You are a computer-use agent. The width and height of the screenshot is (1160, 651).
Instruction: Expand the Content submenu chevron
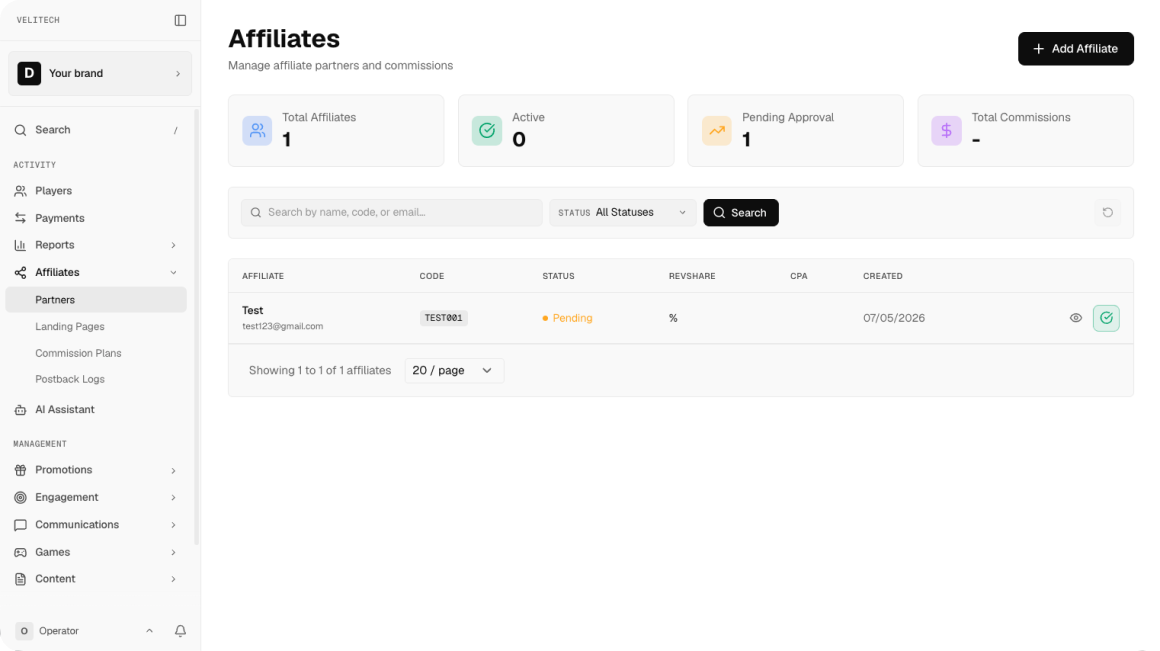click(173, 579)
